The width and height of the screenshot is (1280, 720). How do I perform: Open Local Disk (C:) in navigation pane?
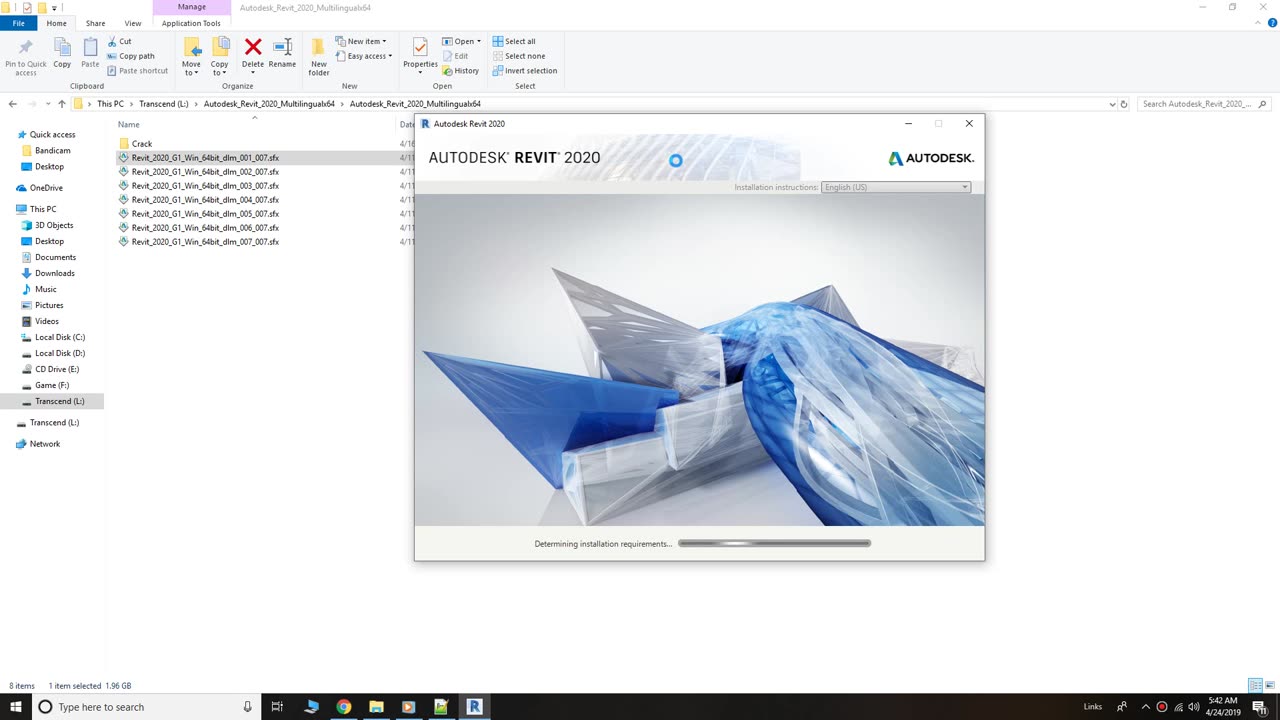click(60, 337)
